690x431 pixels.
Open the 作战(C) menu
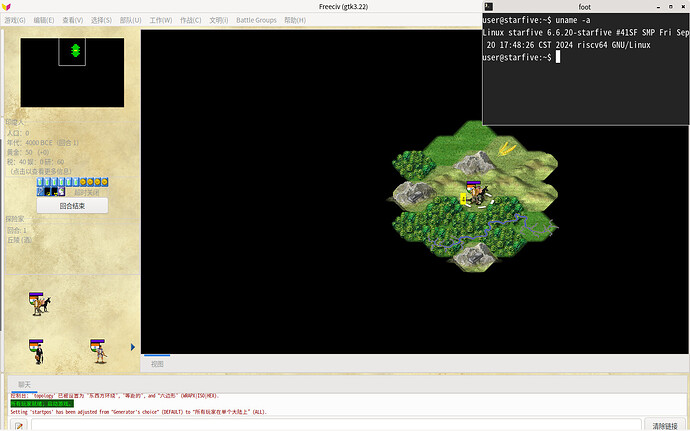tap(191, 20)
